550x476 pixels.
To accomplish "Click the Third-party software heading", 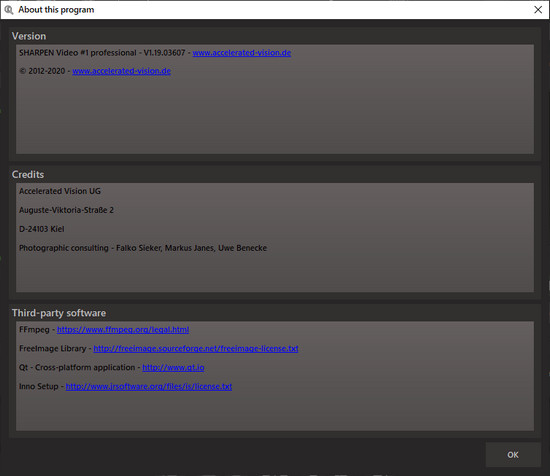I will pyautogui.click(x=59, y=313).
